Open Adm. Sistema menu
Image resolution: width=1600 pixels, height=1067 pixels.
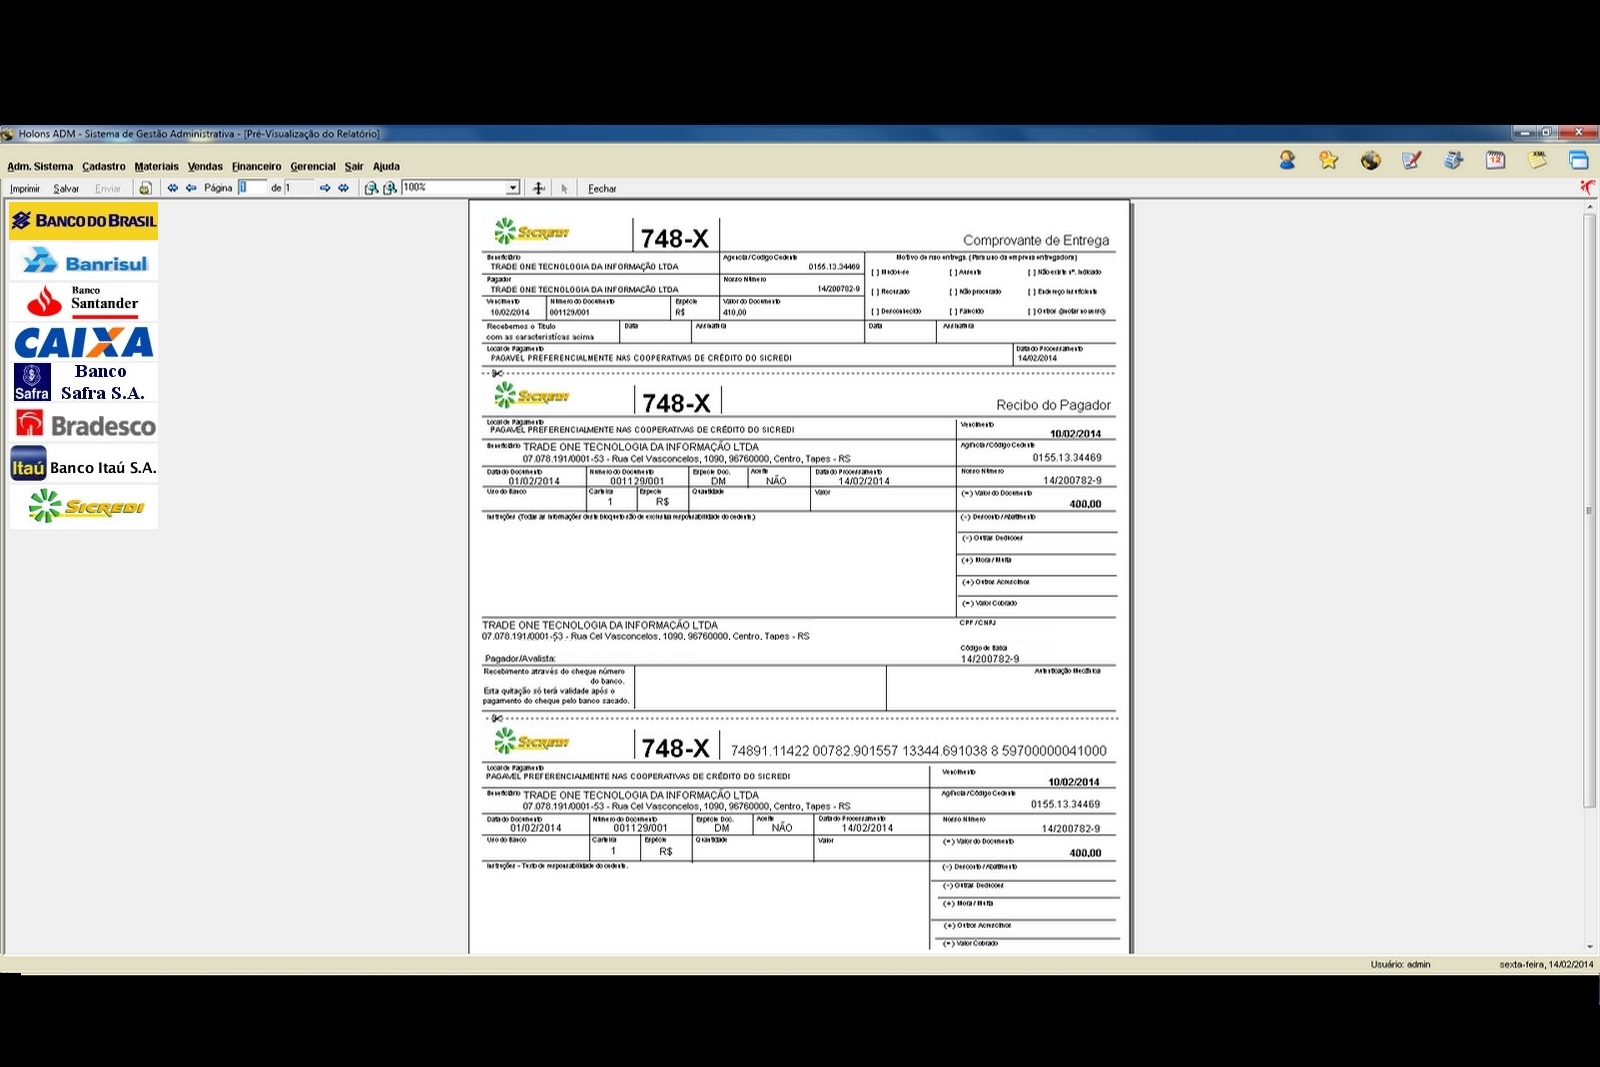click(x=40, y=167)
